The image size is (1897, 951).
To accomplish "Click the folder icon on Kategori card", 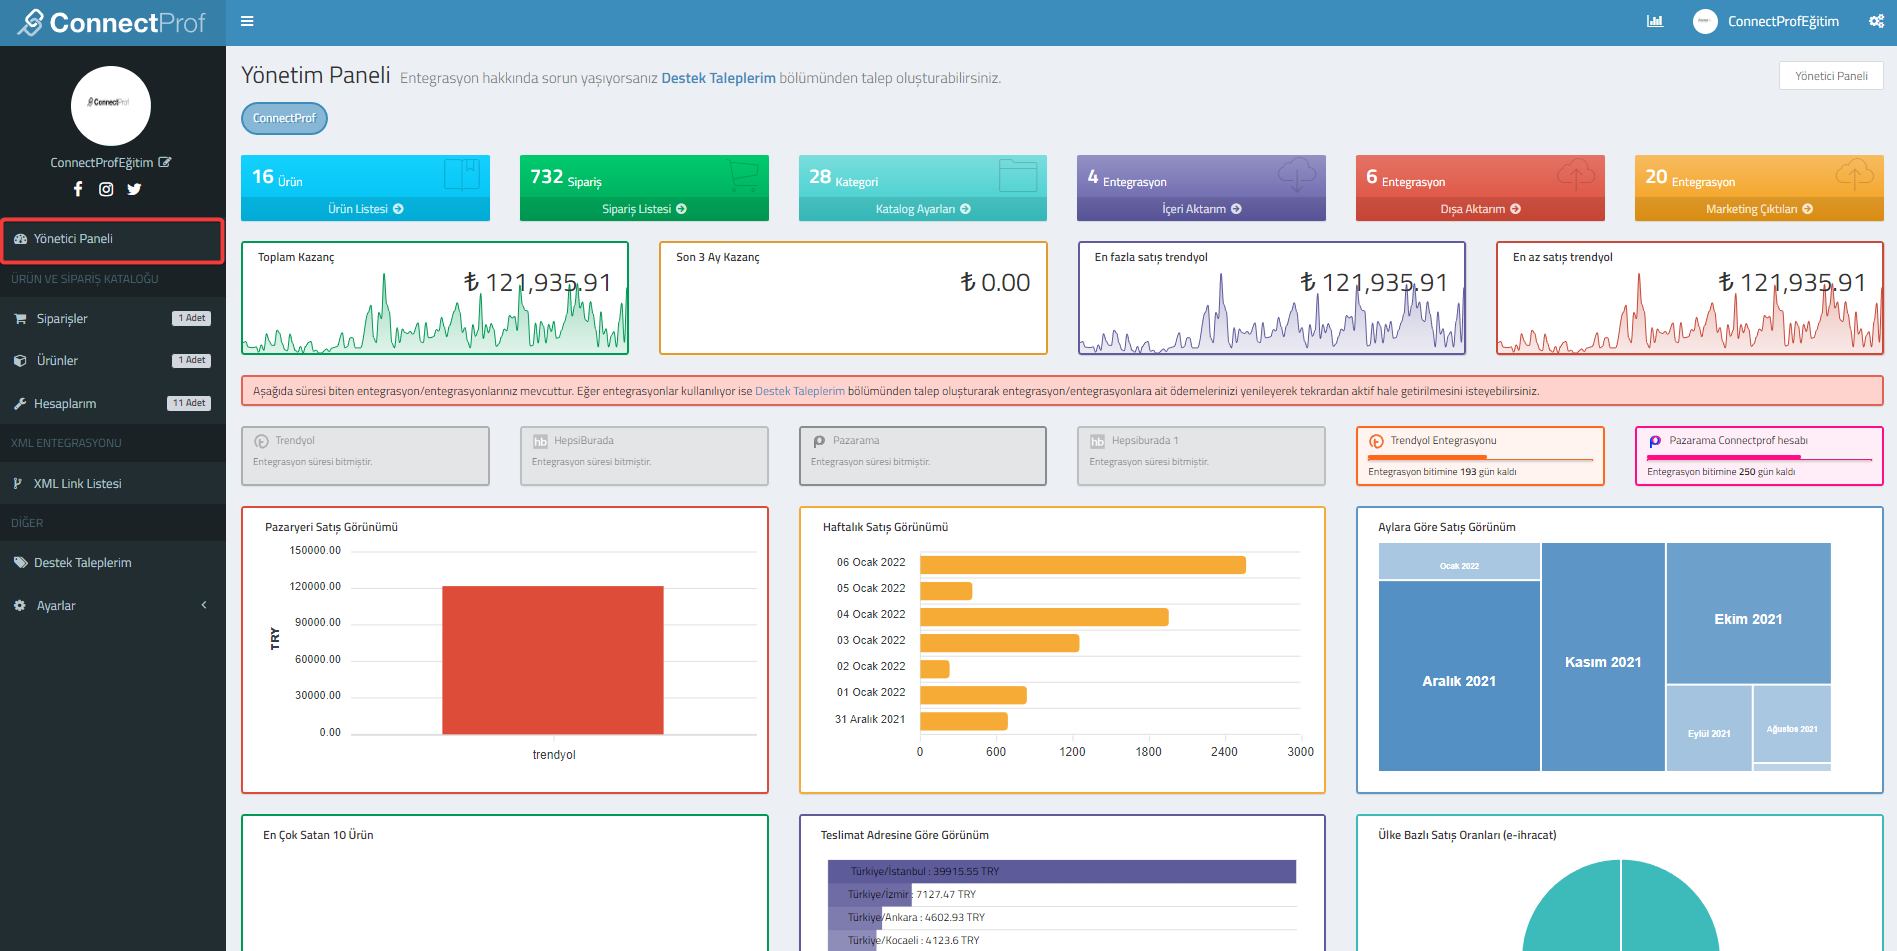I will [1018, 176].
